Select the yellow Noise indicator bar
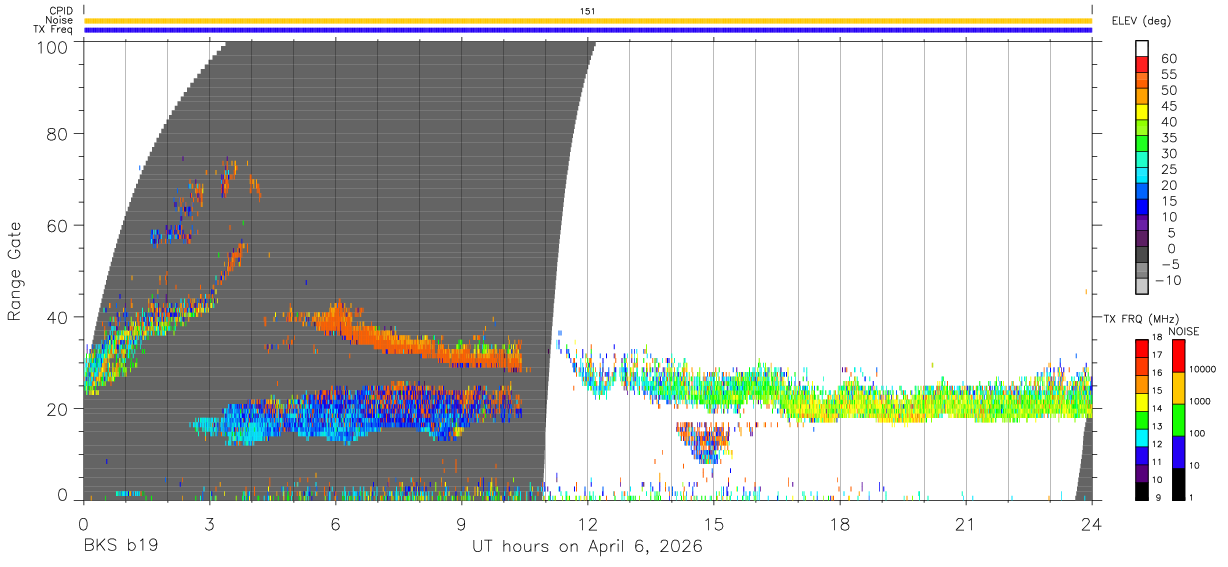This screenshot has height=567, width=1228. point(588,20)
